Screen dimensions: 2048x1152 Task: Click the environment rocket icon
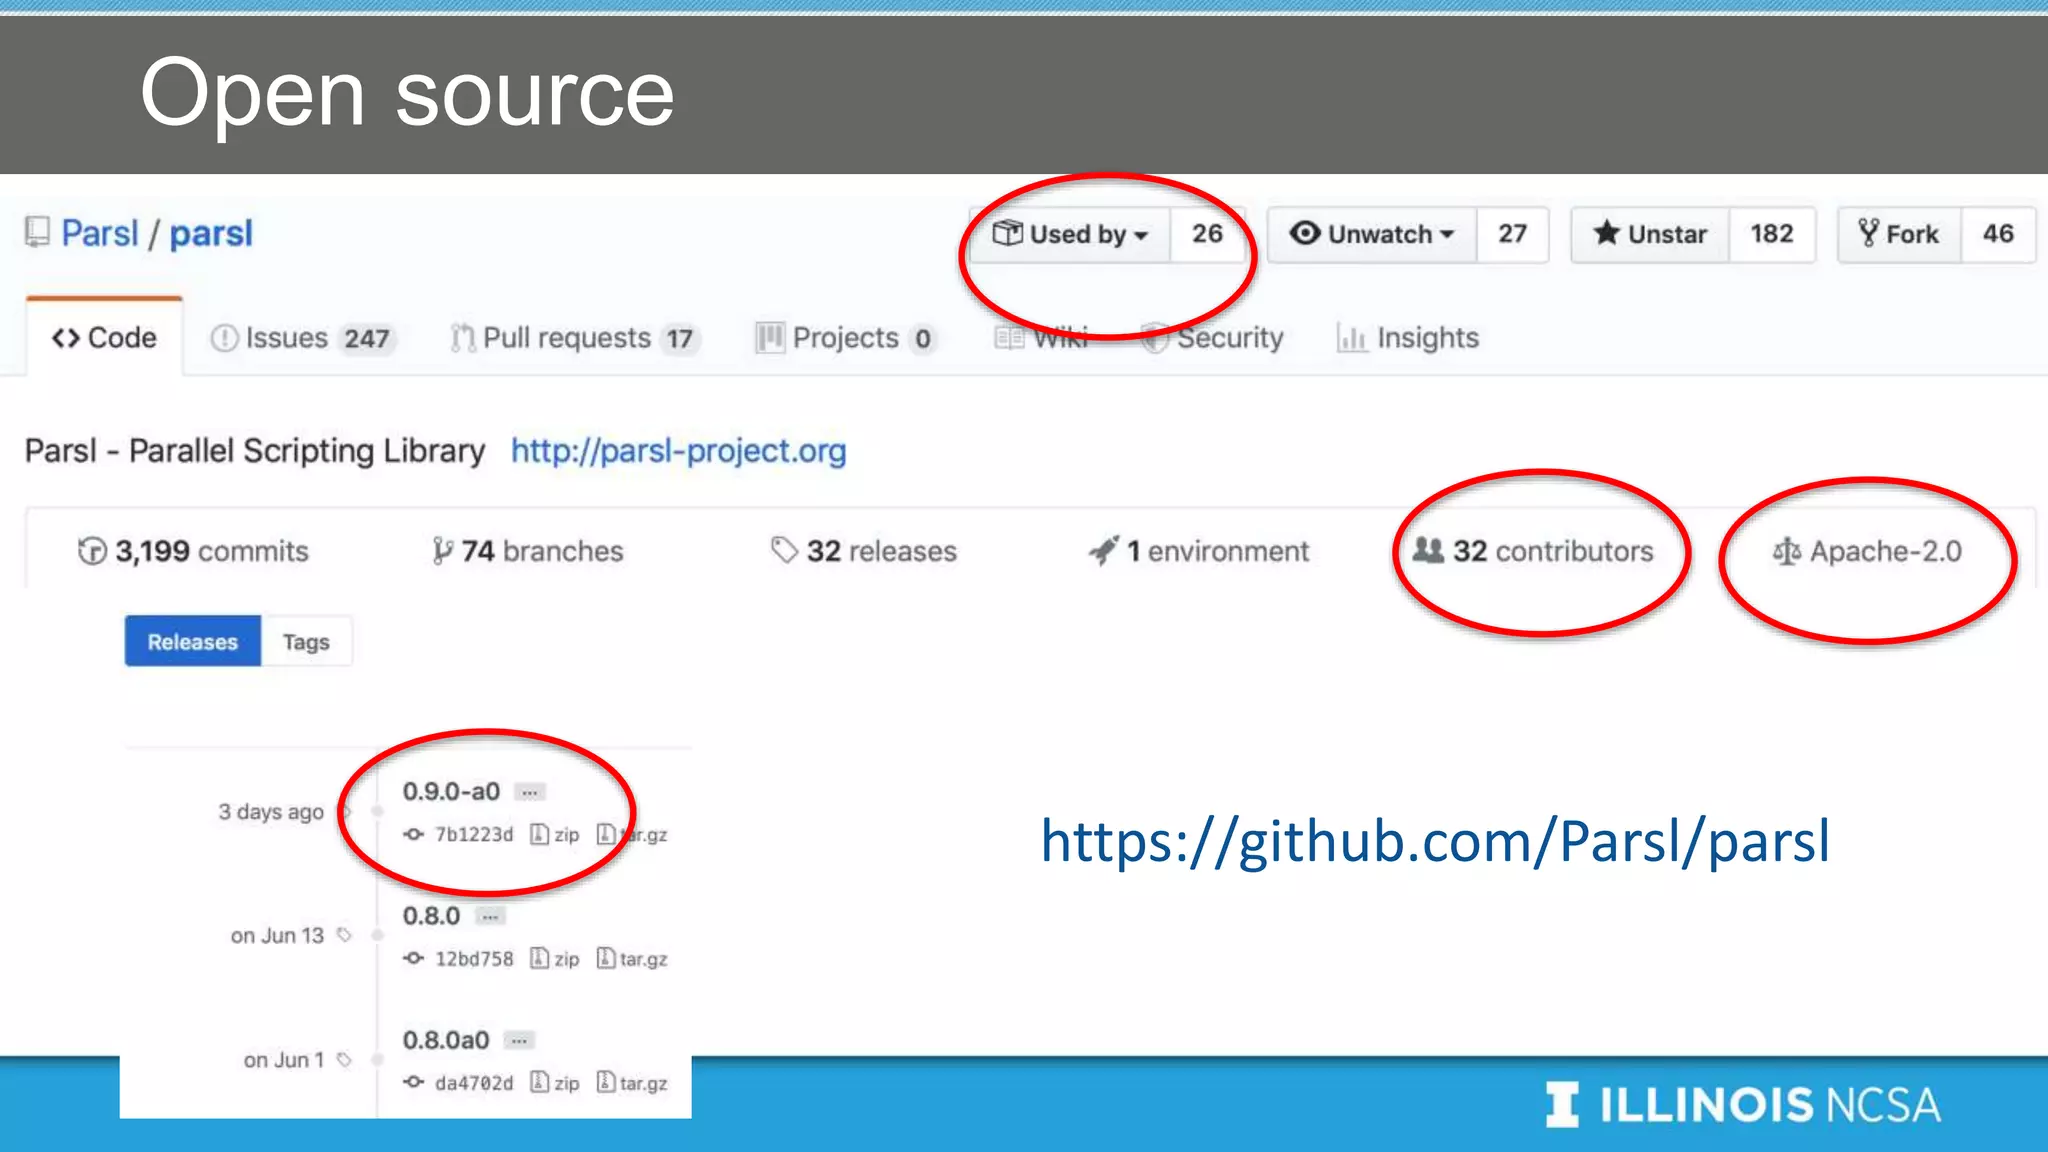[x=1103, y=550]
